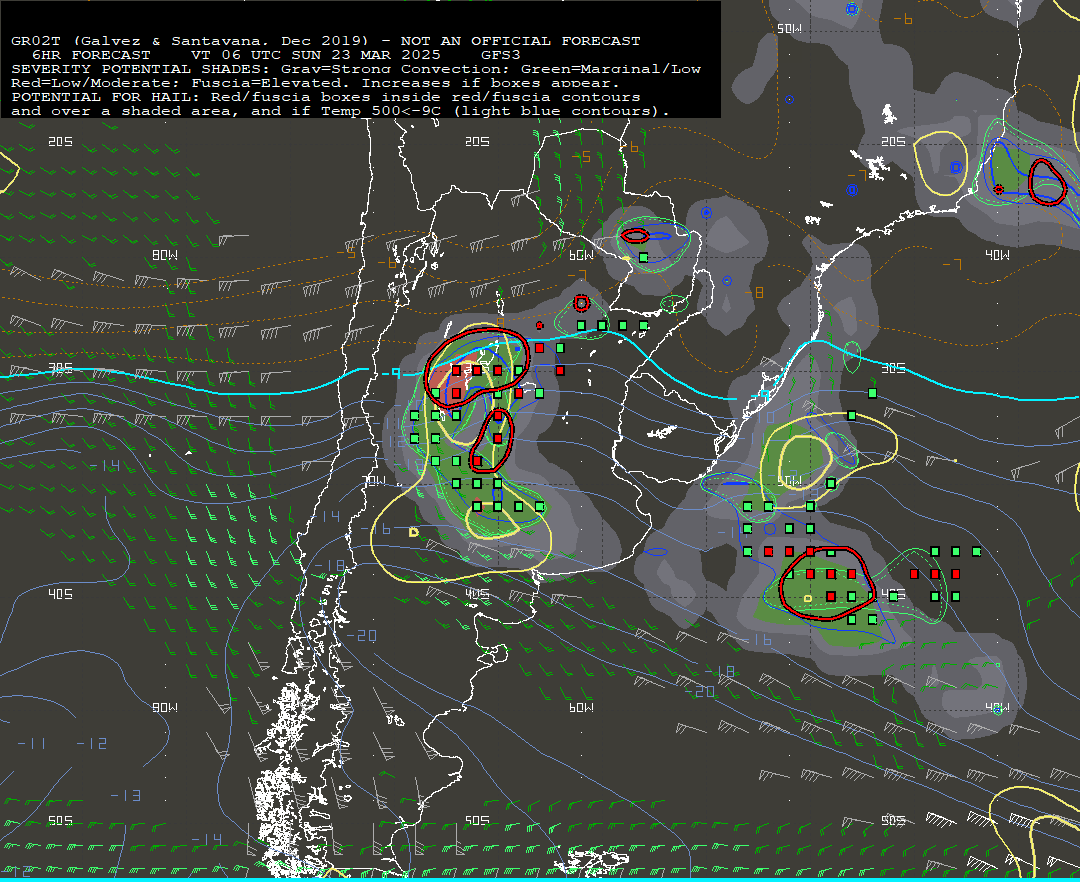The width and height of the screenshot is (1080, 882).
Task: Click the '70W' longitude label
Action: pos(374,481)
